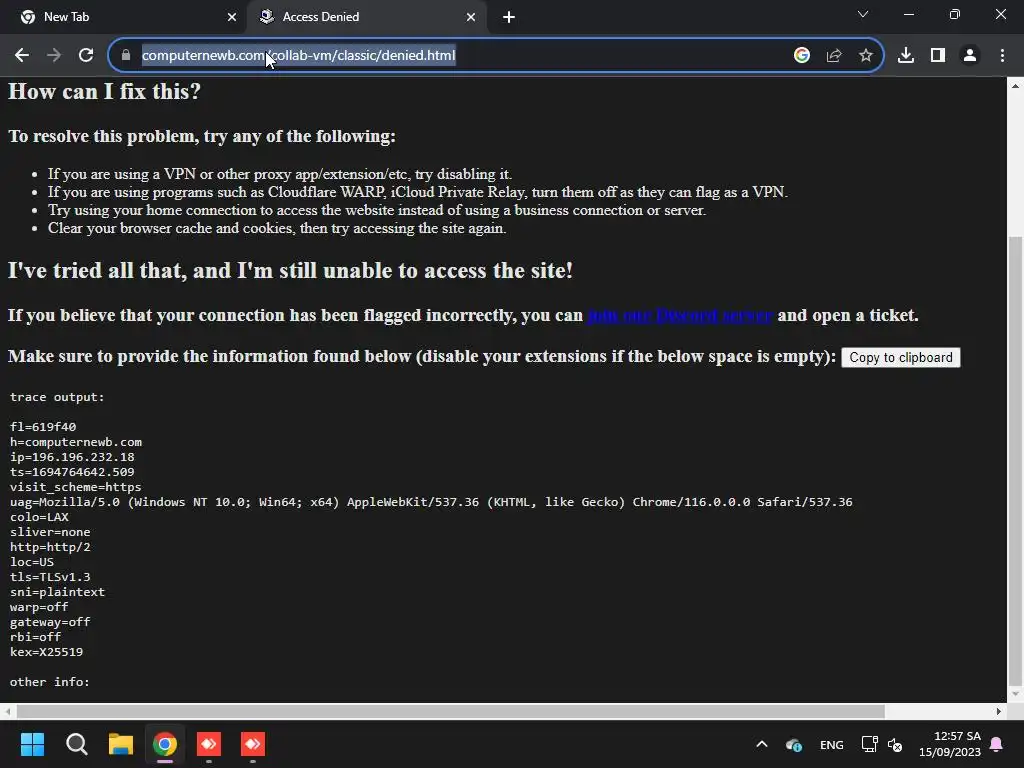Close the New Tab tab
Viewport: 1024px width, 768px height.
pyautogui.click(x=232, y=17)
